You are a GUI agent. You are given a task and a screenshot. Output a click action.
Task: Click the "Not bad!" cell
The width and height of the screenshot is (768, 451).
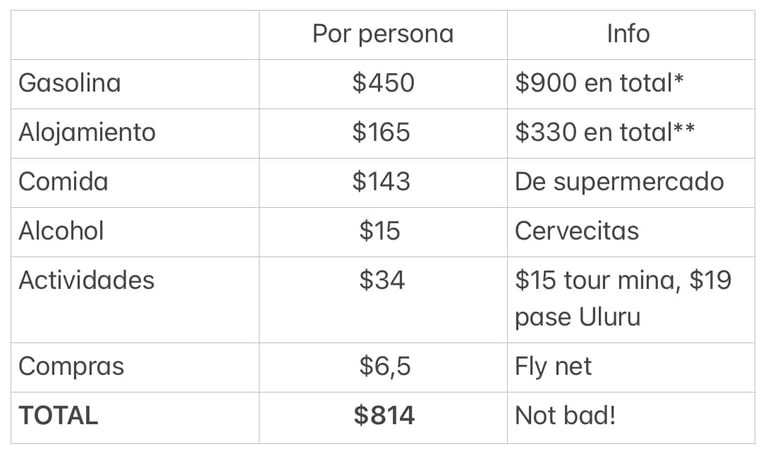point(565,416)
